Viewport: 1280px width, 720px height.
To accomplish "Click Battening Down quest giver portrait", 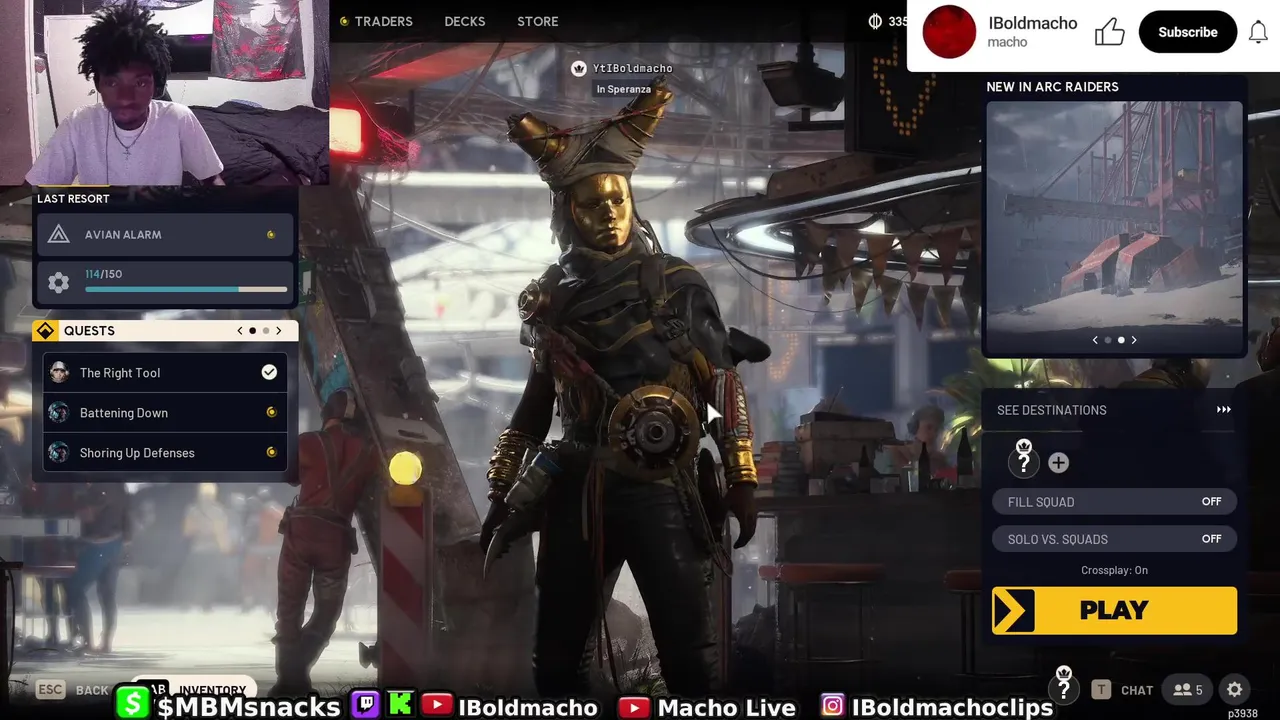I will tap(59, 413).
